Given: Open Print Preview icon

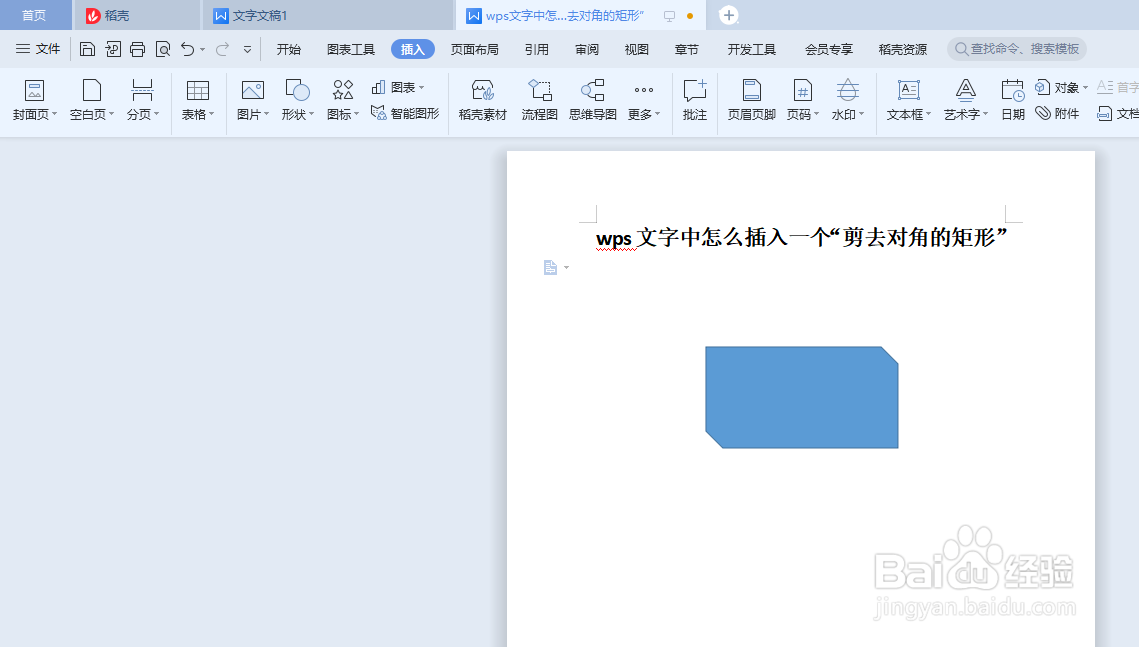Looking at the screenshot, I should coord(163,49).
